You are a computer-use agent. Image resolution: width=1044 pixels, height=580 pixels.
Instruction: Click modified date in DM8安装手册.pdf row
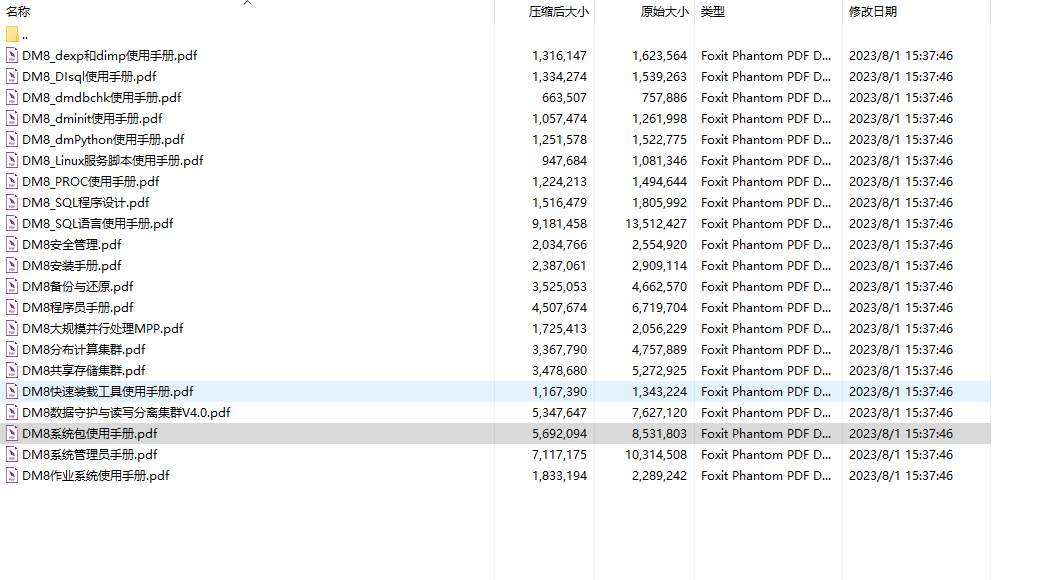point(901,265)
